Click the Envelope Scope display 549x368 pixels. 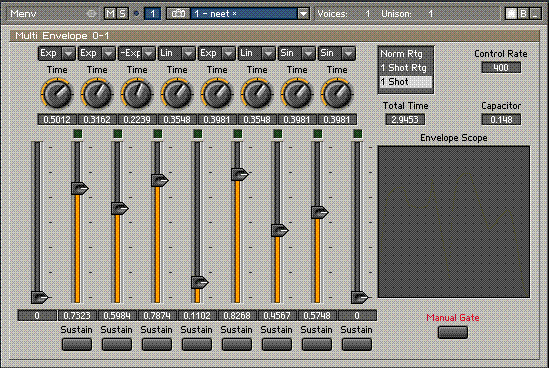(x=454, y=222)
